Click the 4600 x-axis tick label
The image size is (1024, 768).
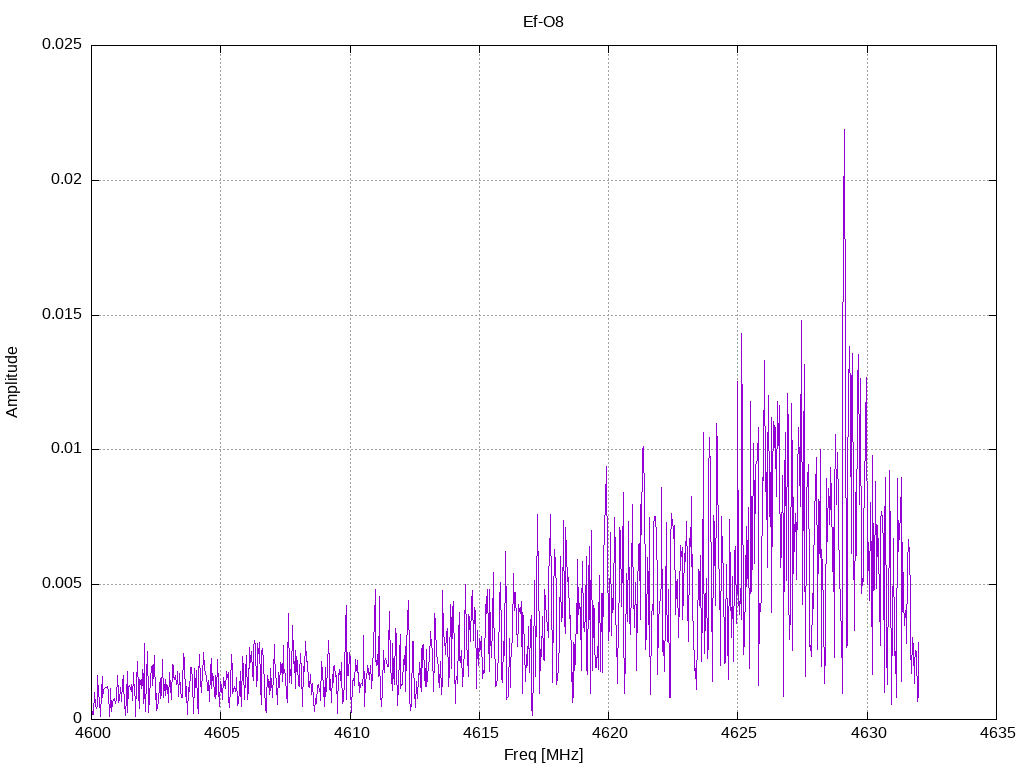(x=92, y=733)
